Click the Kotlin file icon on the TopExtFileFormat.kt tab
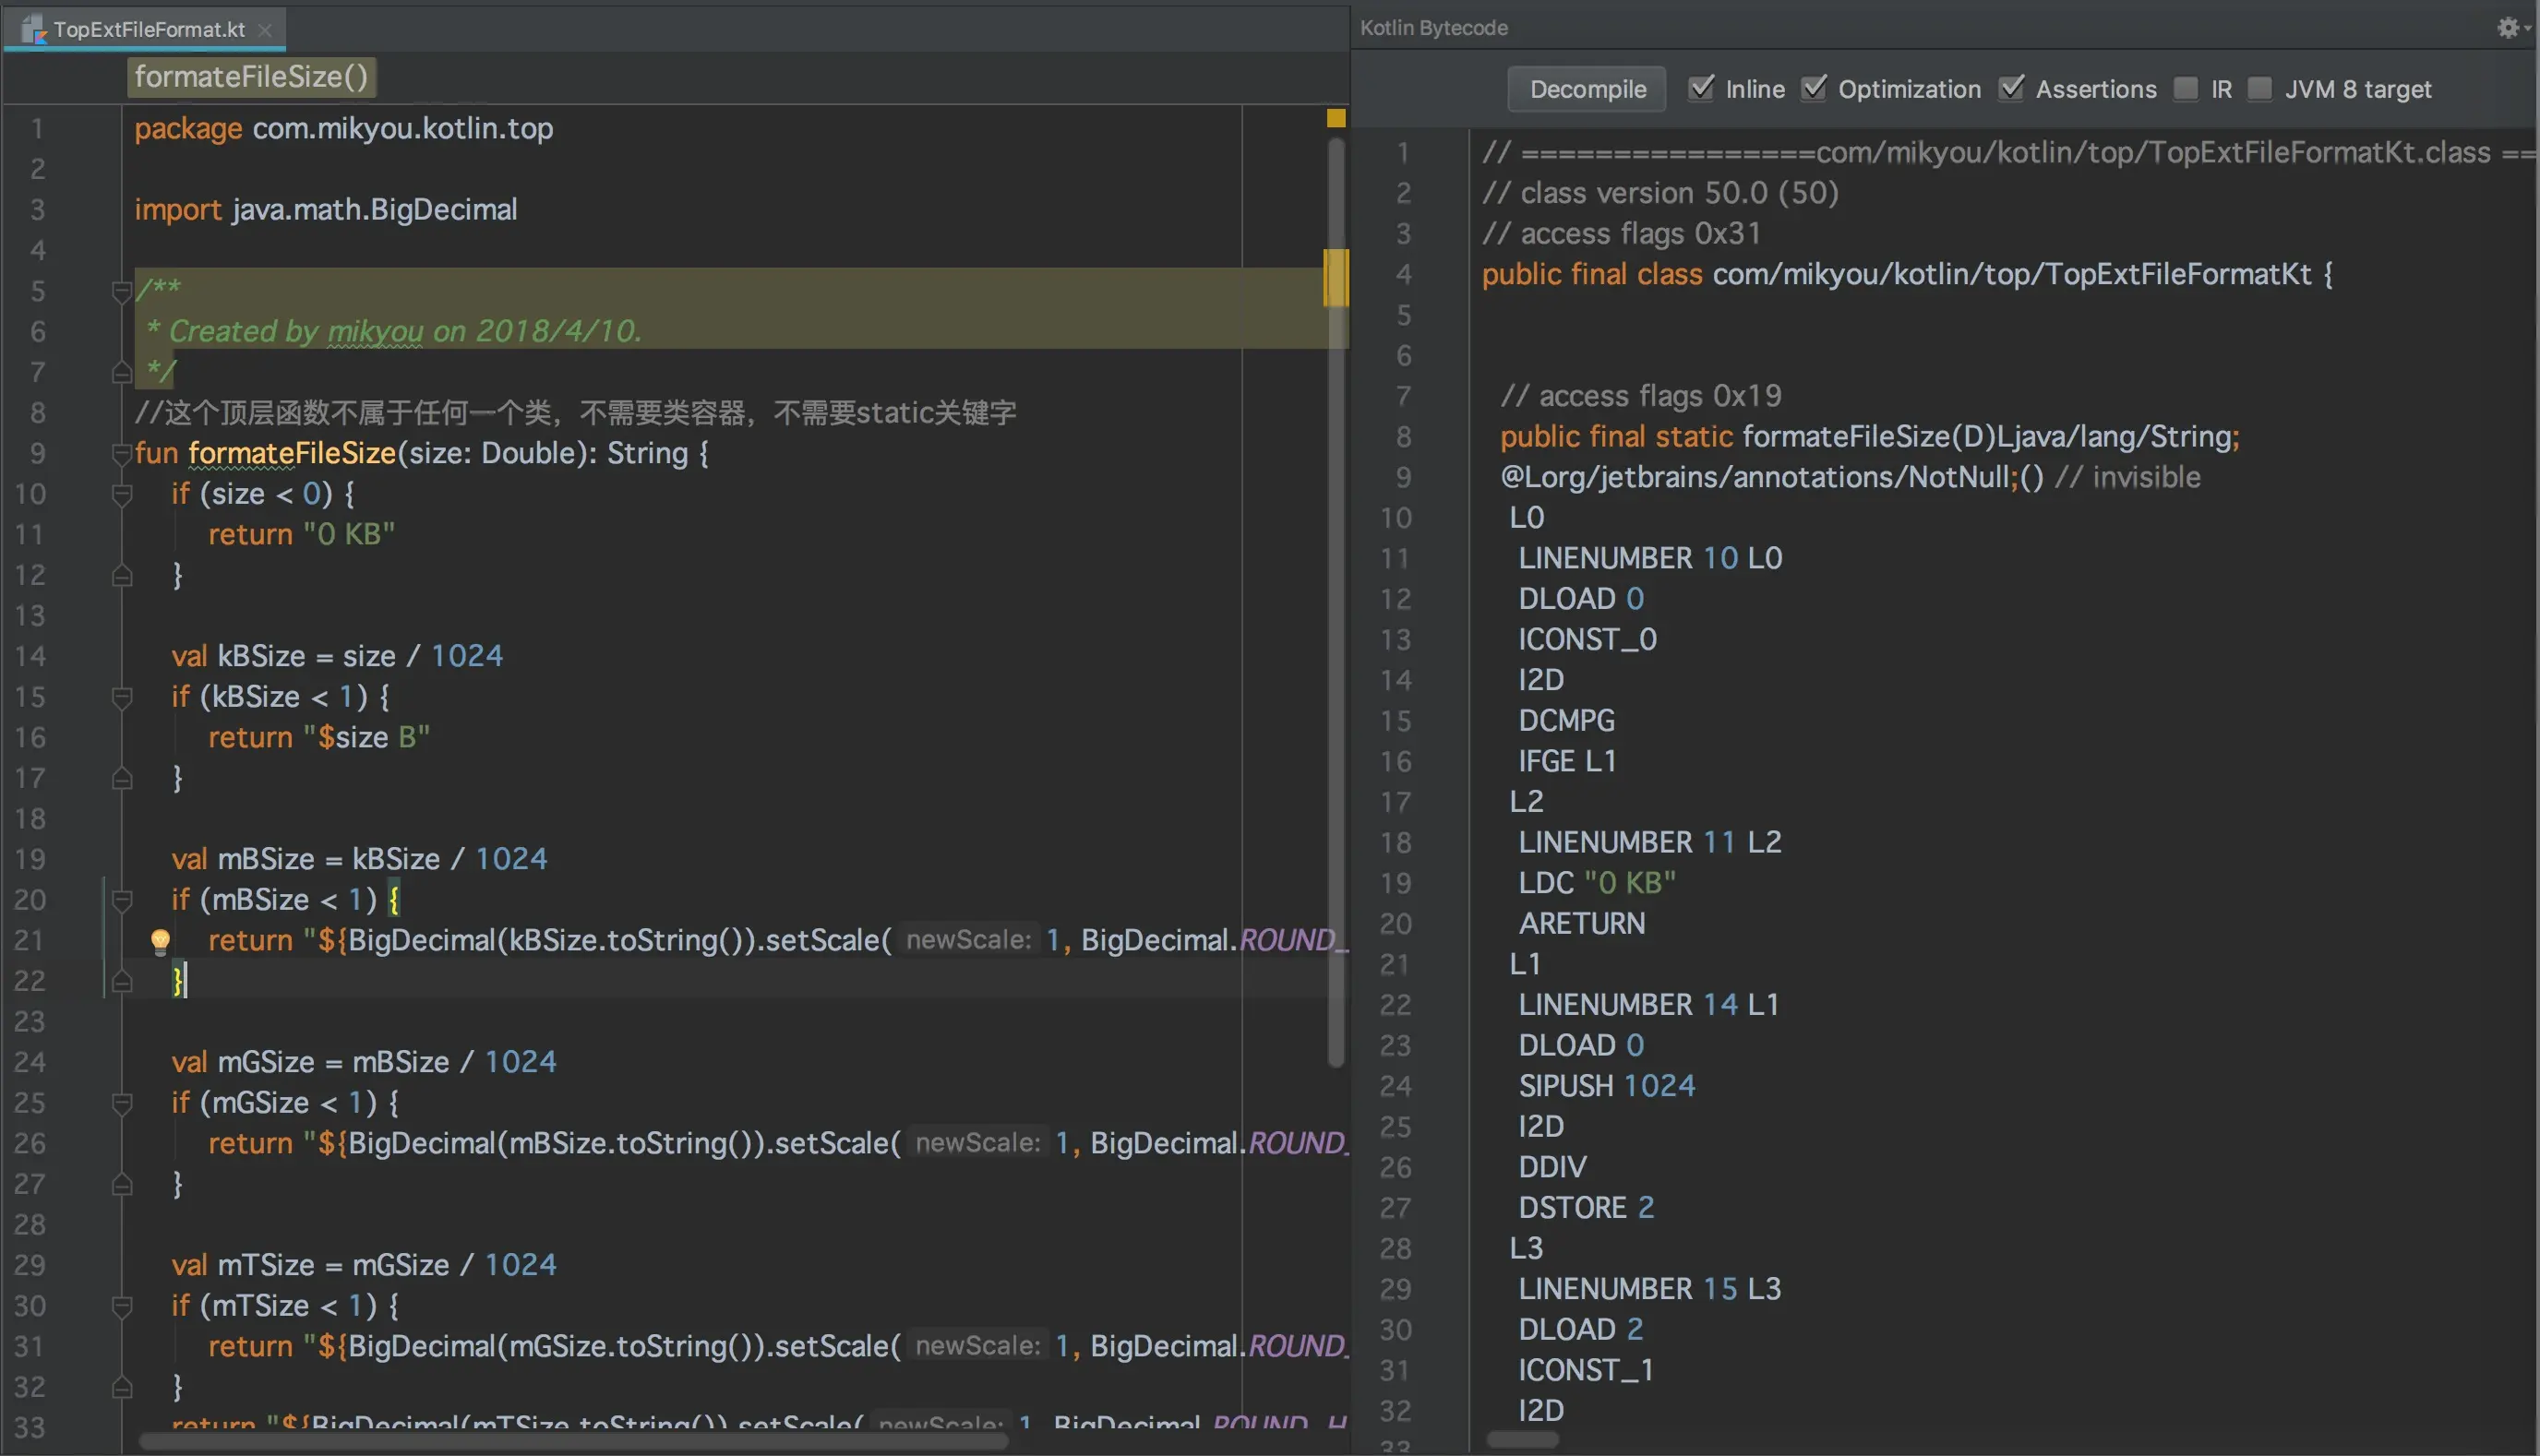The width and height of the screenshot is (2540, 1456). pyautogui.click(x=34, y=29)
